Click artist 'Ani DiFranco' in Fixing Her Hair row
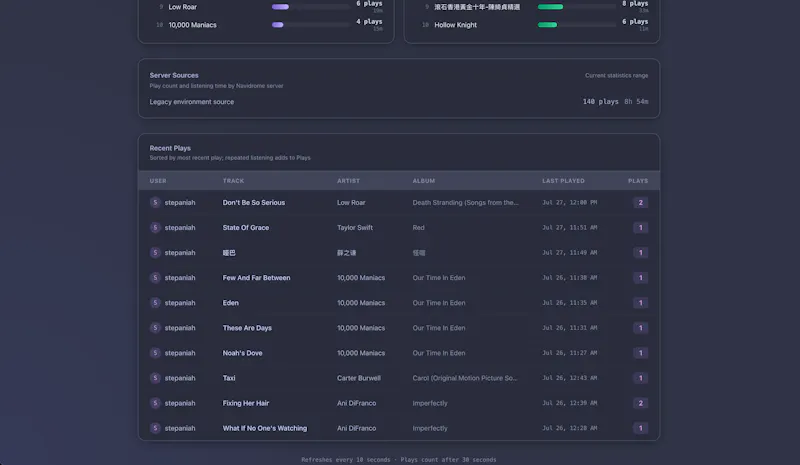 [x=356, y=403]
